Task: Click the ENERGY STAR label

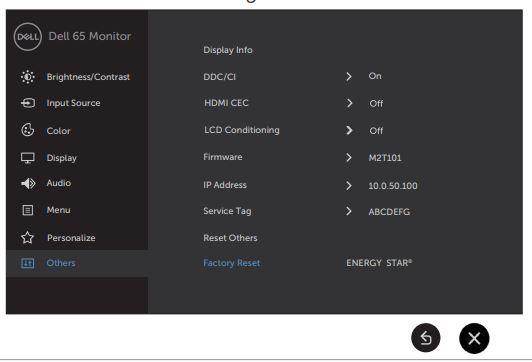Action: tap(379, 263)
